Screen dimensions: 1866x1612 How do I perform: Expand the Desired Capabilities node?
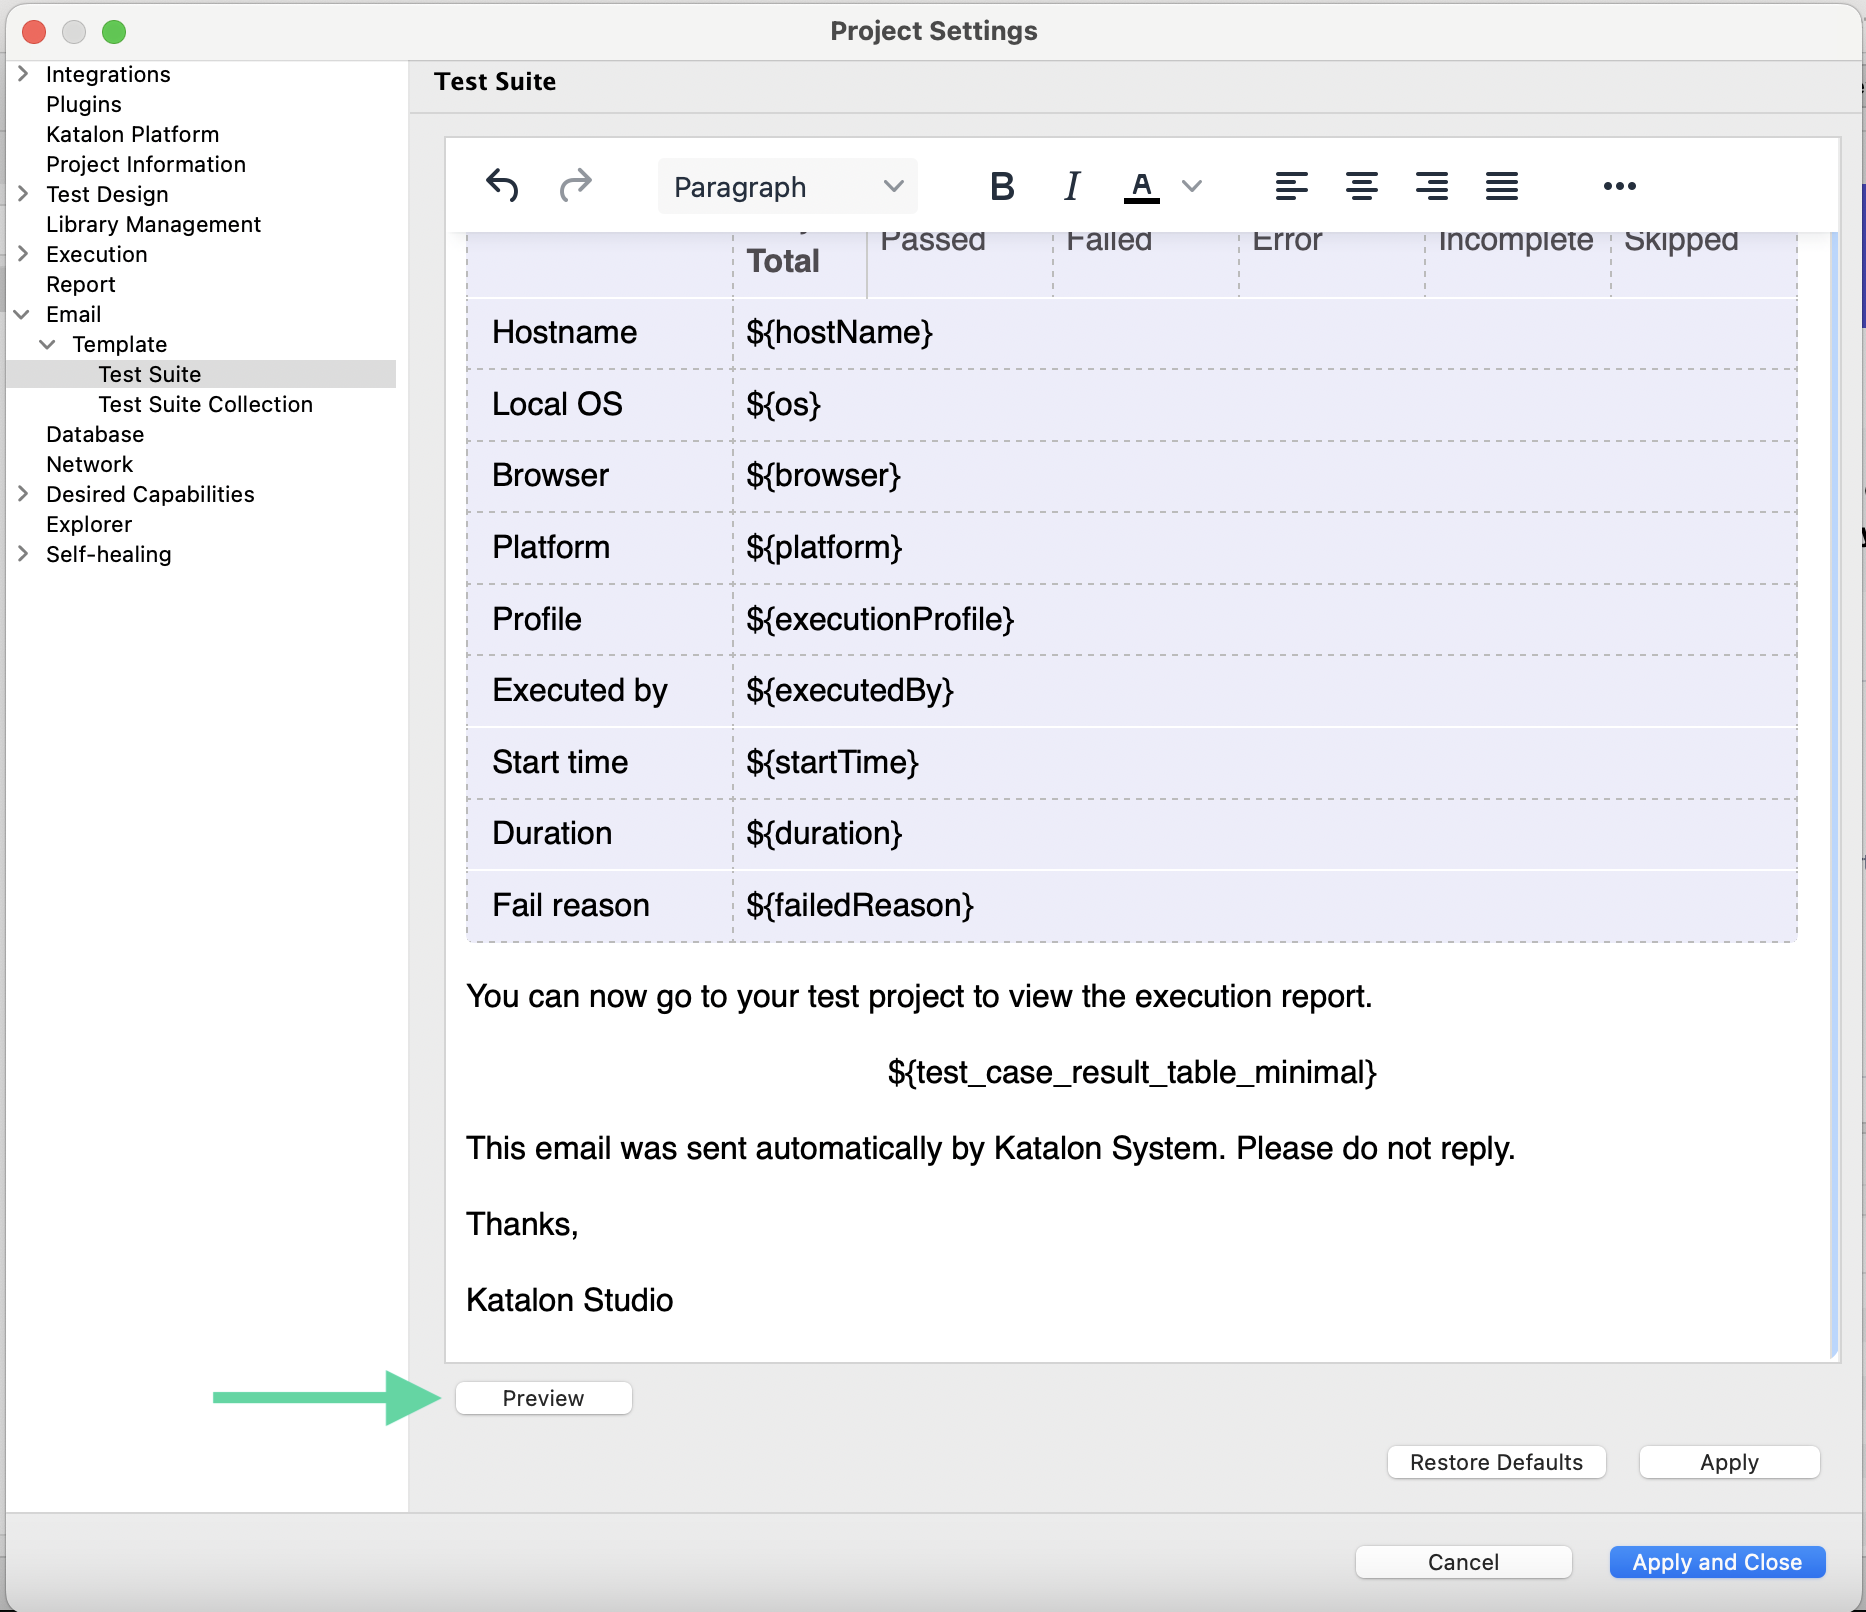click(x=23, y=494)
